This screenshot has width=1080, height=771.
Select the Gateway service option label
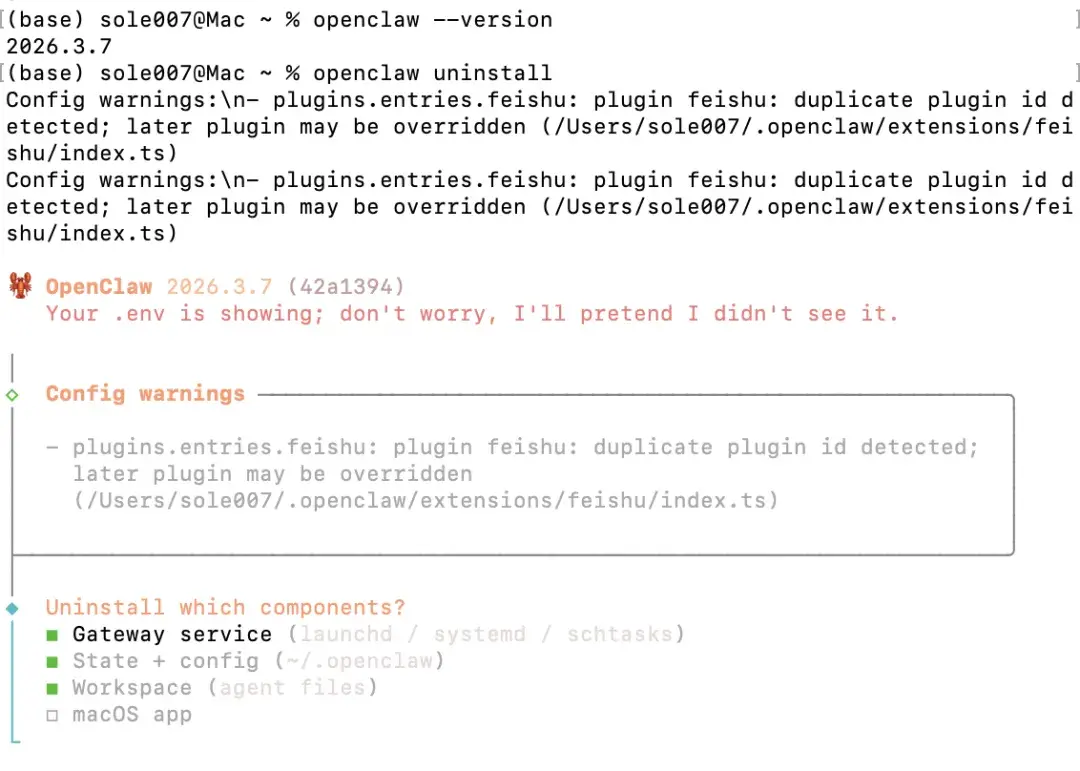click(172, 635)
